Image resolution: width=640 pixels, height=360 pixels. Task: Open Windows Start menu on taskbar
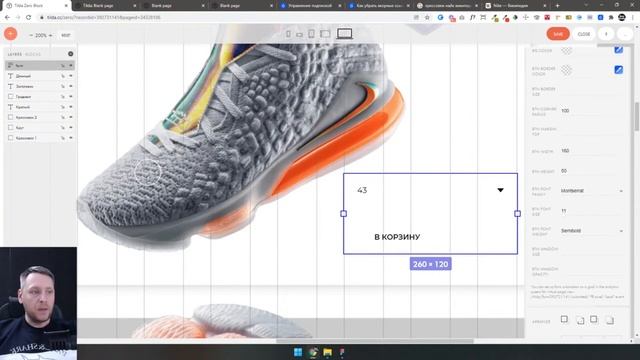[x=298, y=352]
